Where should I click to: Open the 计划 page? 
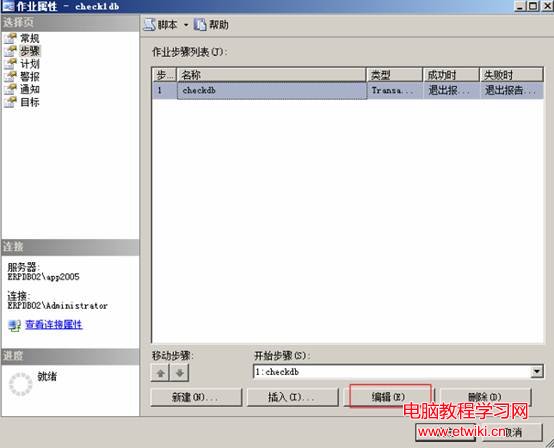click(30, 64)
